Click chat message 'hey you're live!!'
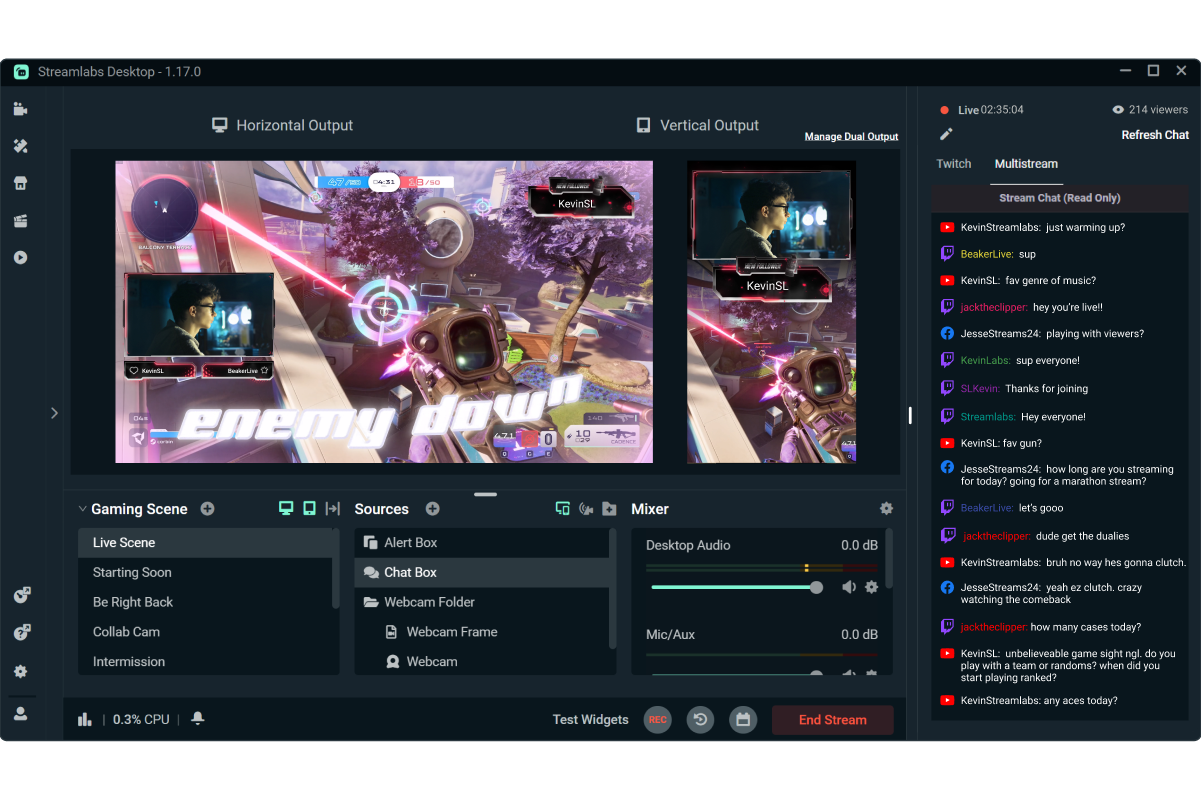Viewport: 1201px width, 800px height. tap(1068, 307)
